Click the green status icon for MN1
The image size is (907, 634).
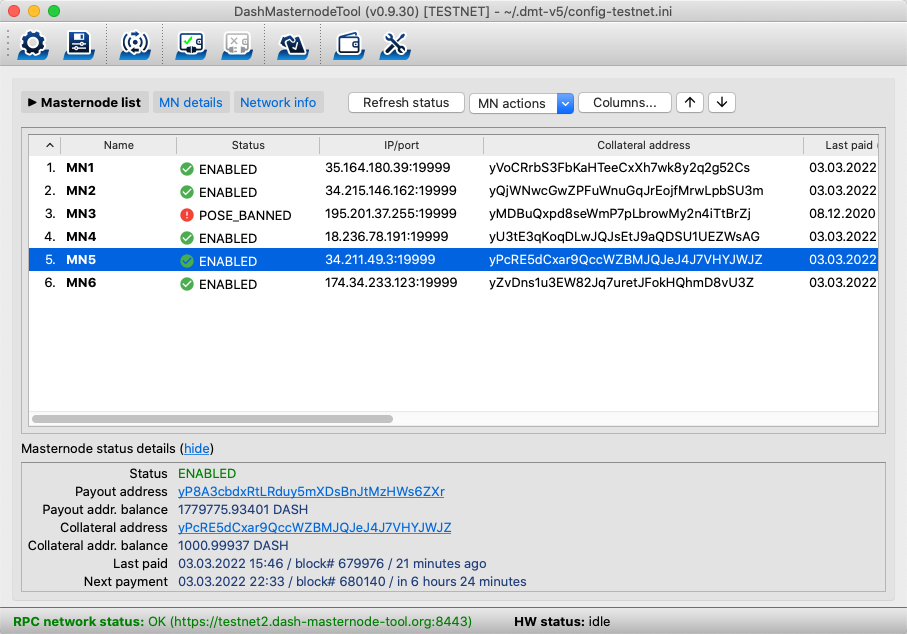187,169
